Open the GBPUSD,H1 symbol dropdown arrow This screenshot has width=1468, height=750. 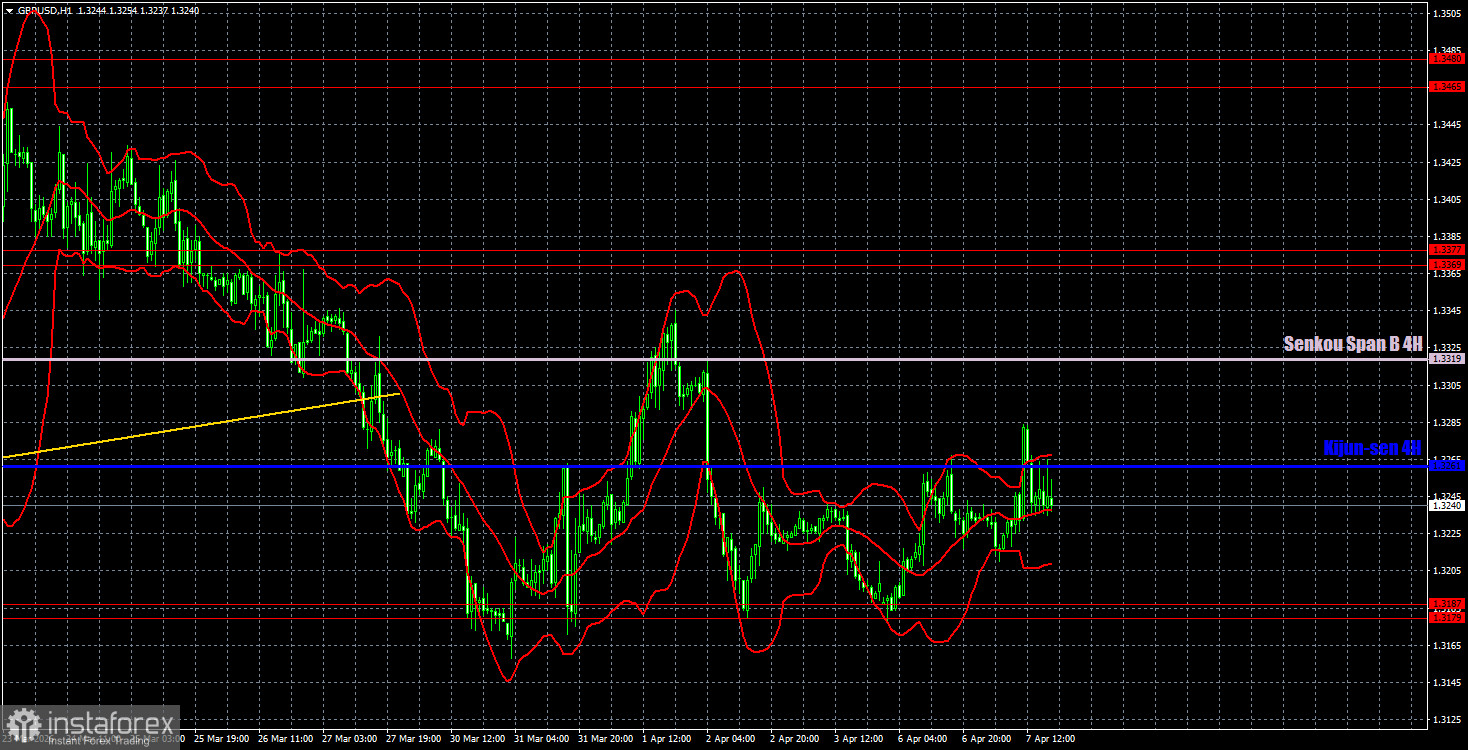9,10
